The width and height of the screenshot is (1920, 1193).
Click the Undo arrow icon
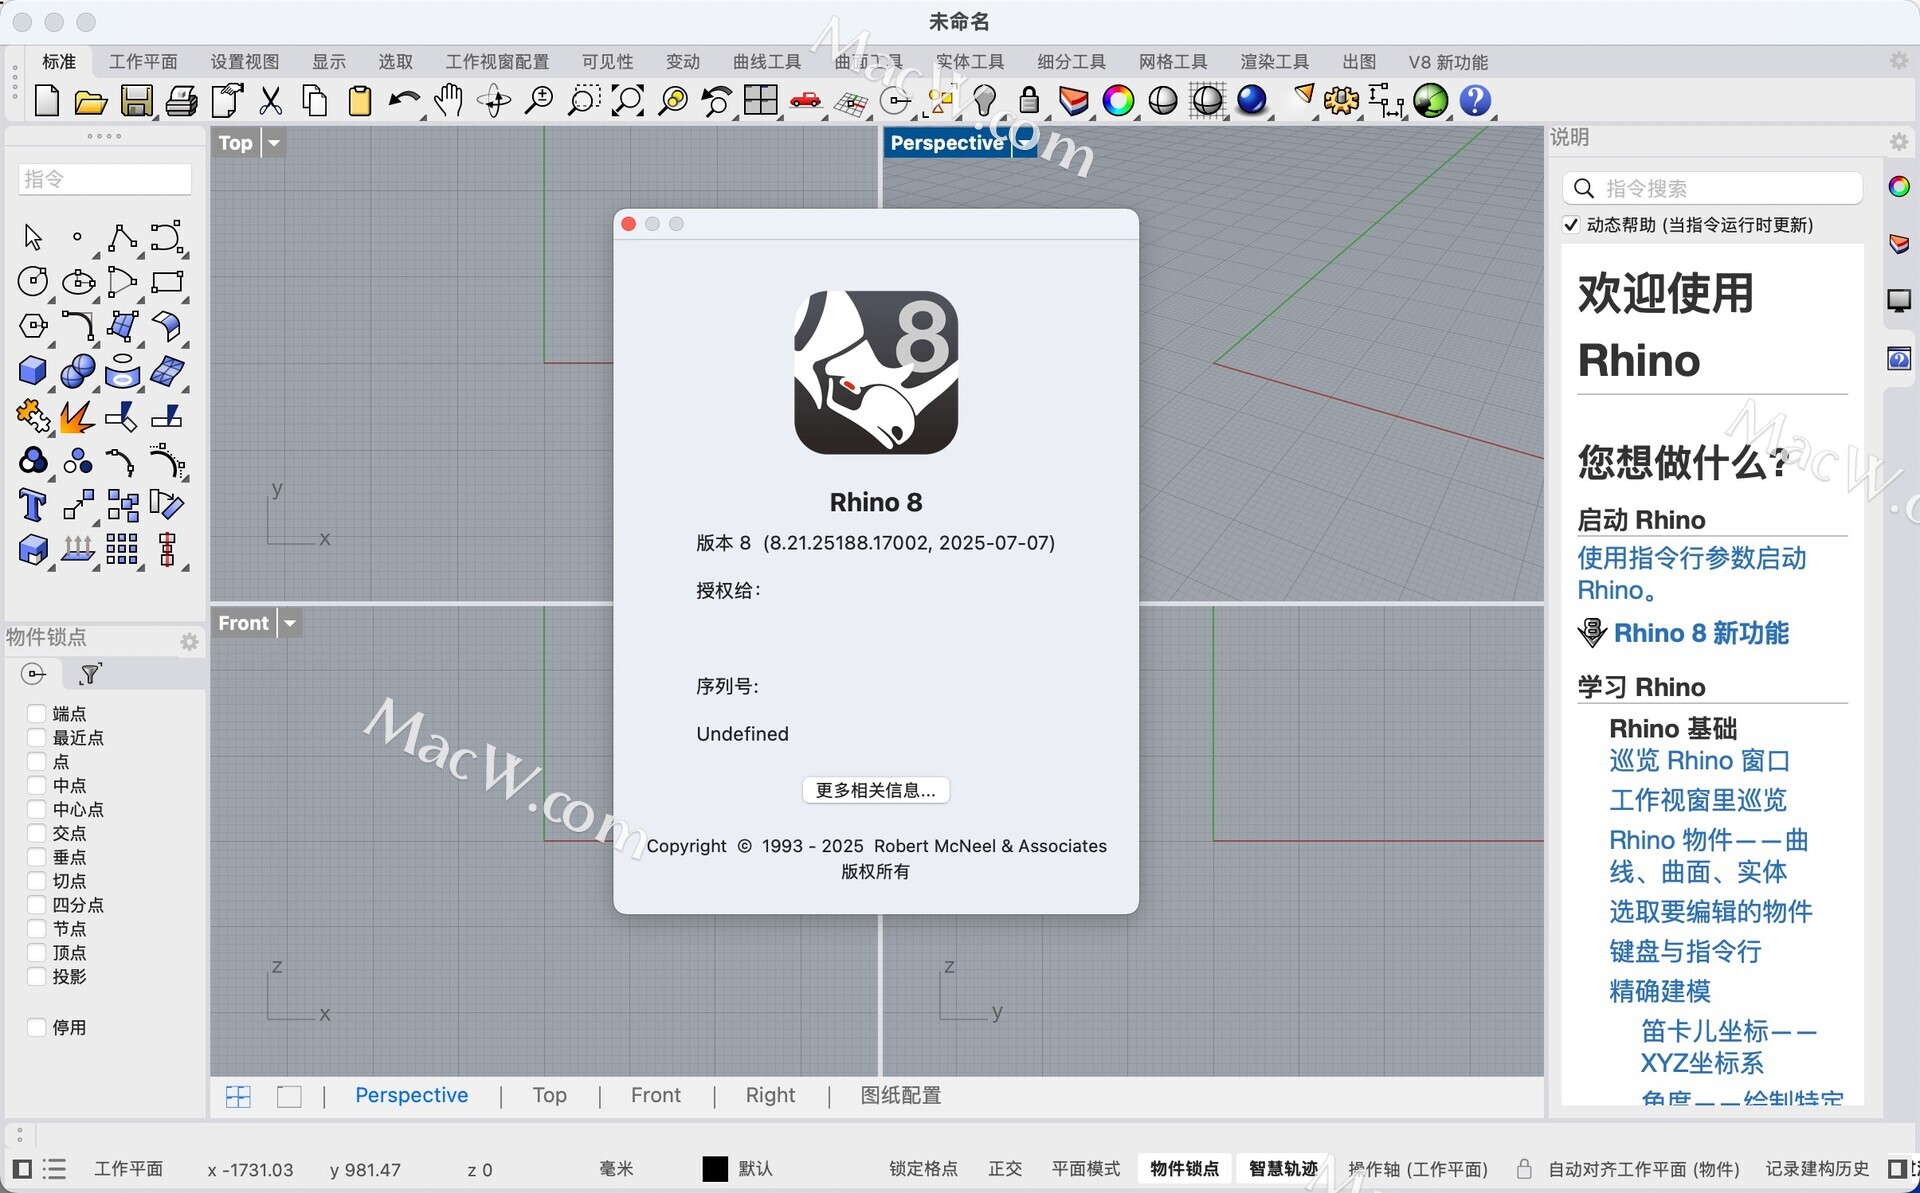pos(404,101)
